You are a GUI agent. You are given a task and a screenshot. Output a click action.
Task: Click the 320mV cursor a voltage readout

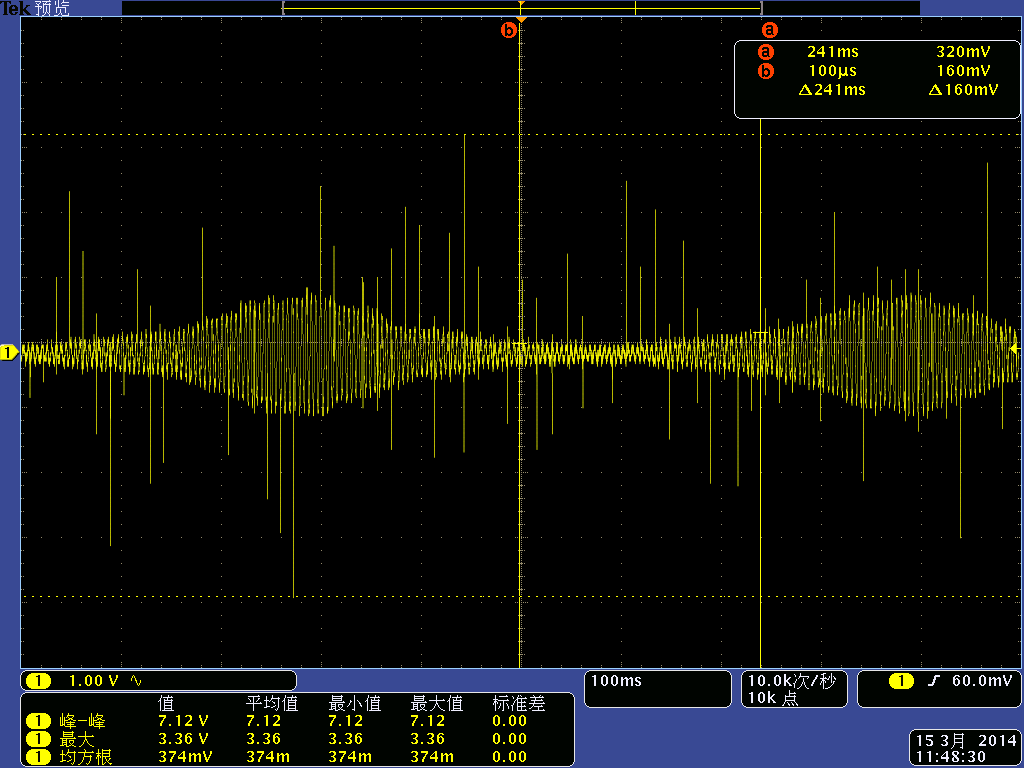(963, 52)
